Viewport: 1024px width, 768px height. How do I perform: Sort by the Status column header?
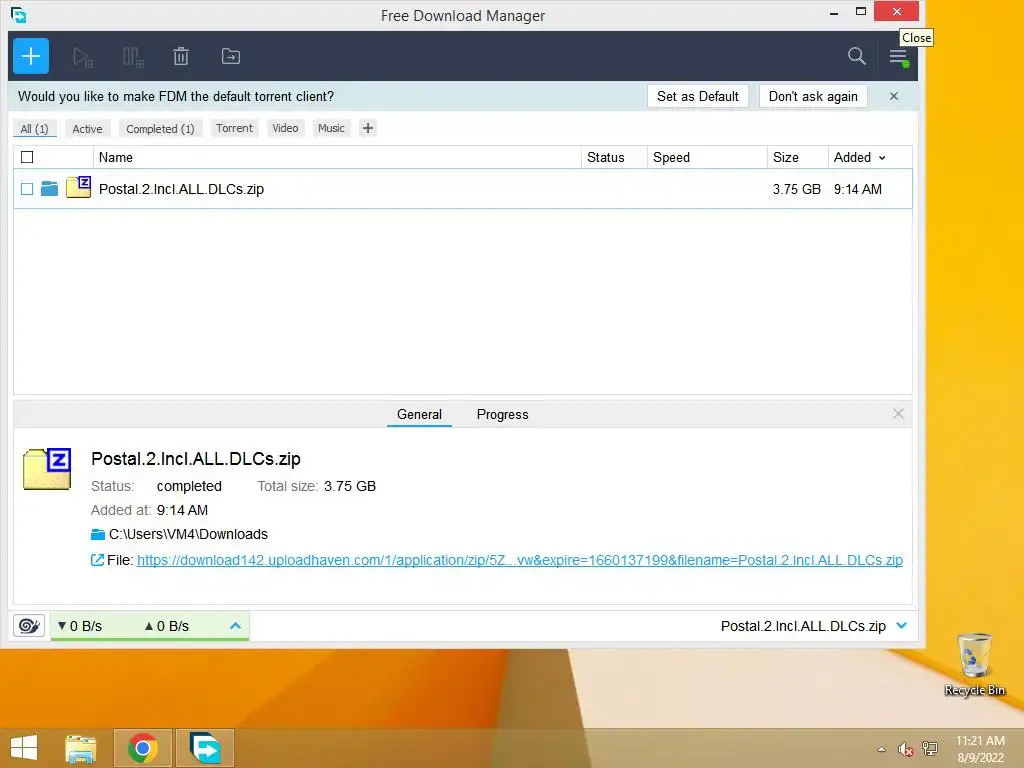click(614, 157)
